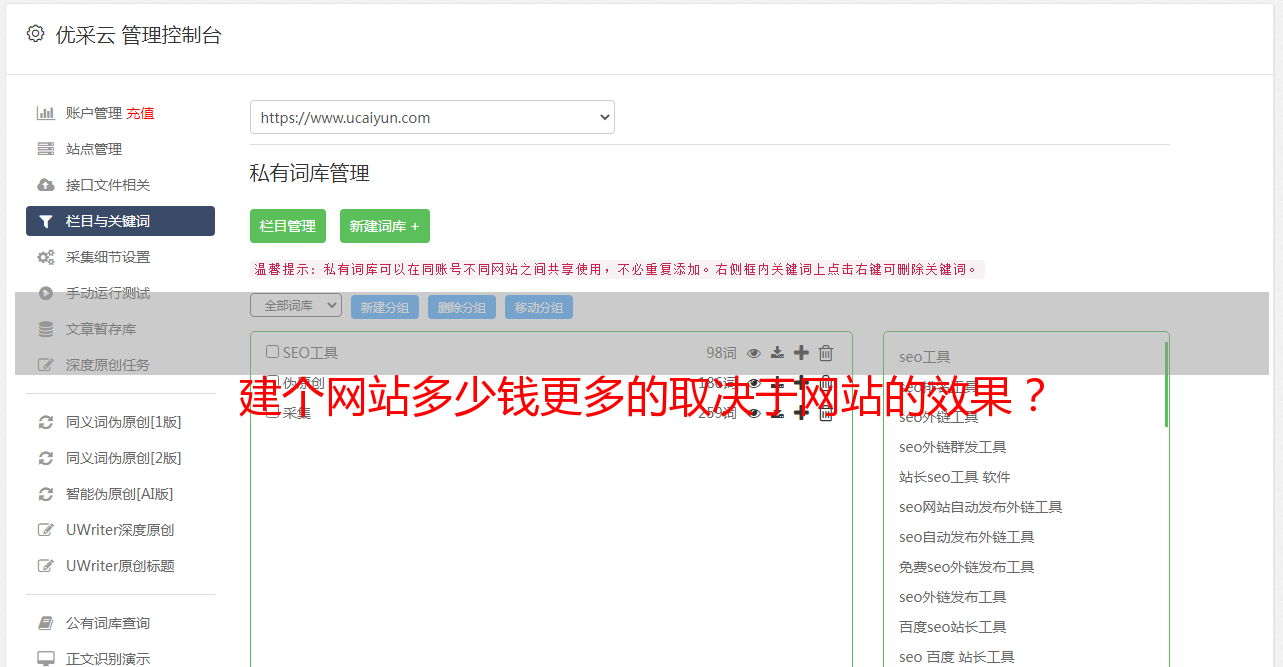Viewport: 1283px width, 667px height.
Task: Click keyword "seo 百度 站长工具"
Action: (x=957, y=657)
